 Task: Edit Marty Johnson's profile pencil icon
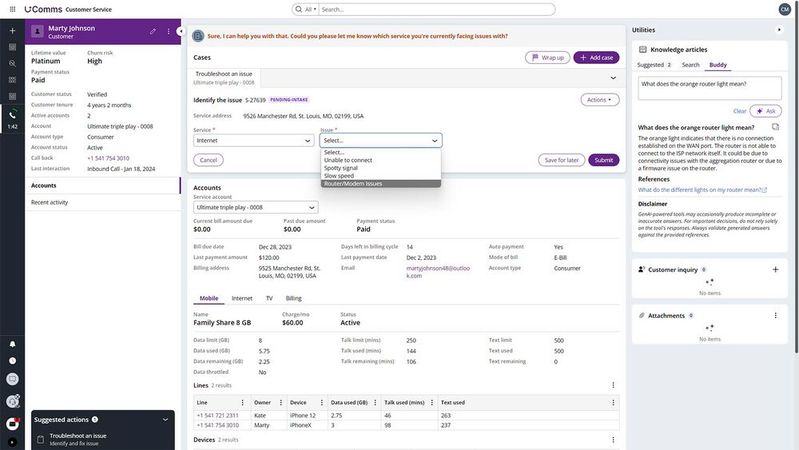[x=153, y=32]
